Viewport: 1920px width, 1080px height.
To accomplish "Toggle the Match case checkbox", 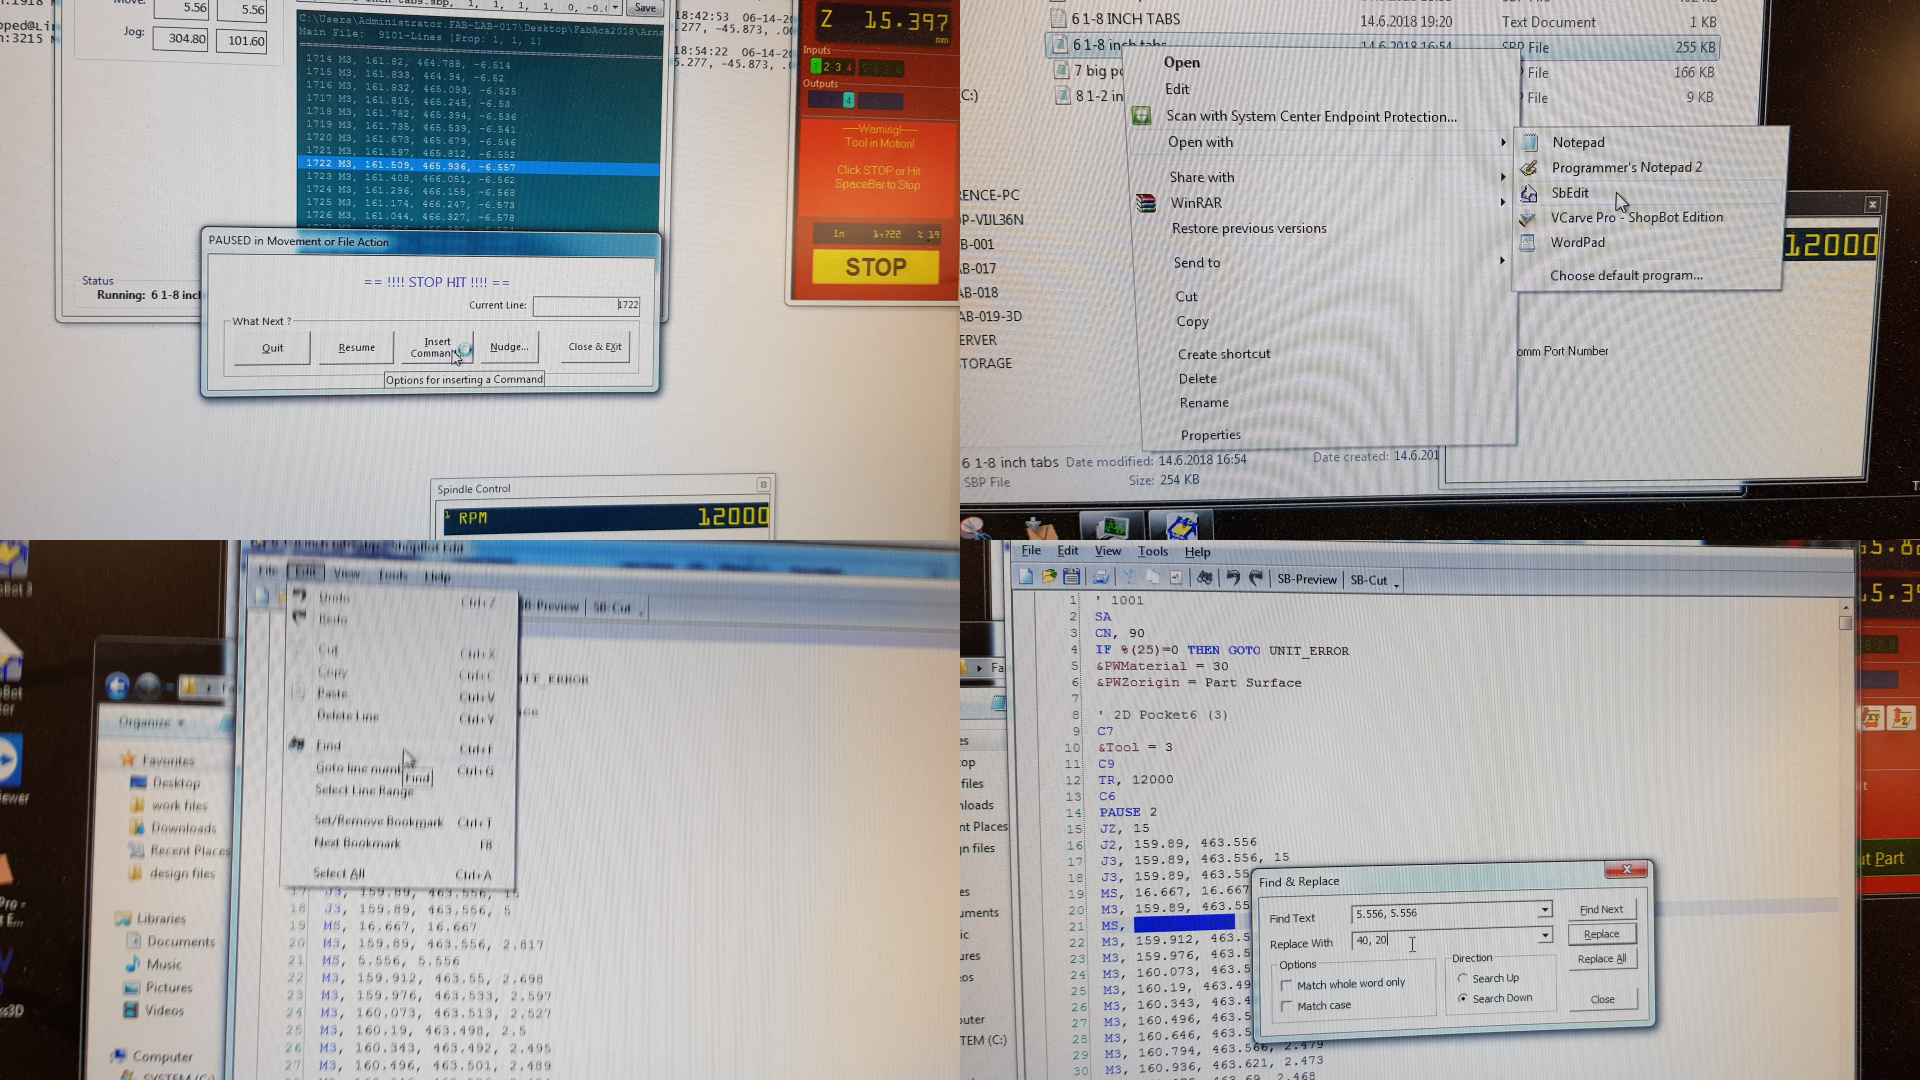I will tap(1287, 1007).
